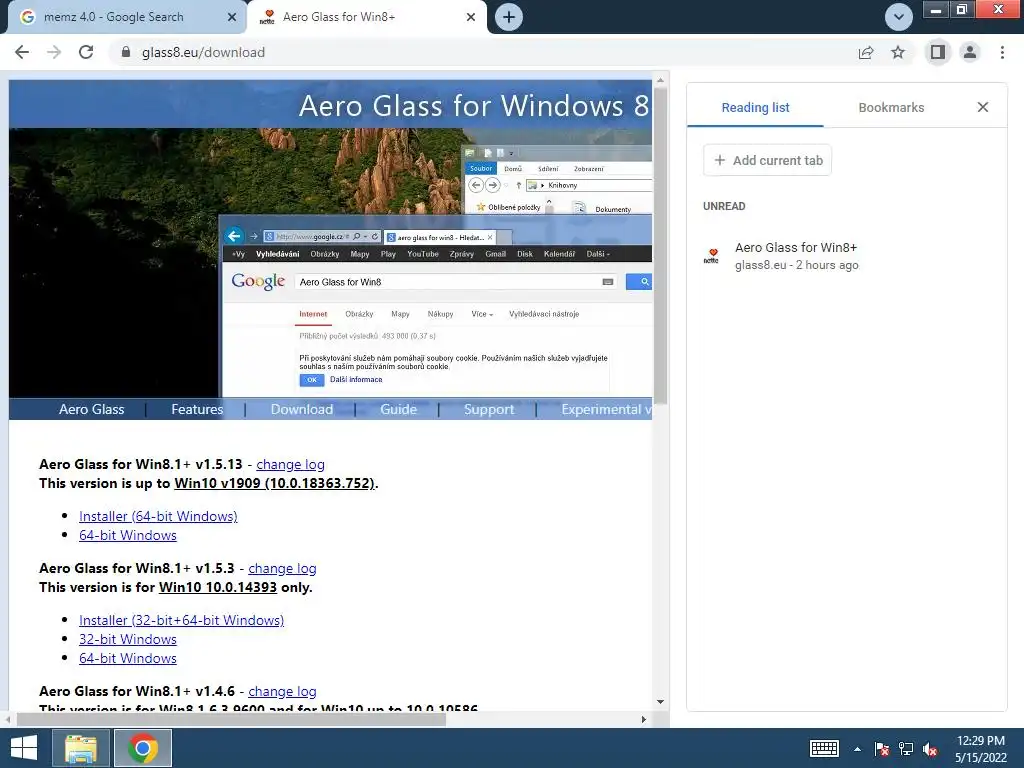Open touch keyboard from taskbar
The image size is (1024, 768).
pyautogui.click(x=824, y=748)
